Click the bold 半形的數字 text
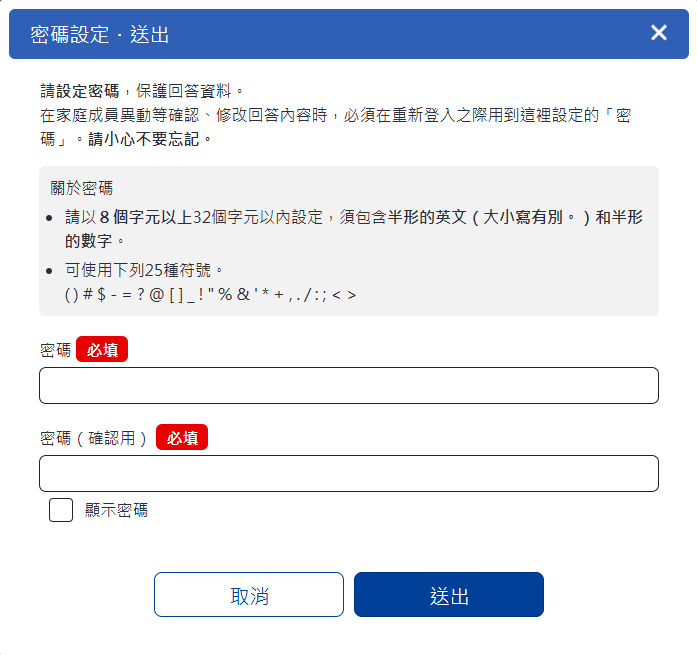 pyautogui.click(x=95, y=241)
